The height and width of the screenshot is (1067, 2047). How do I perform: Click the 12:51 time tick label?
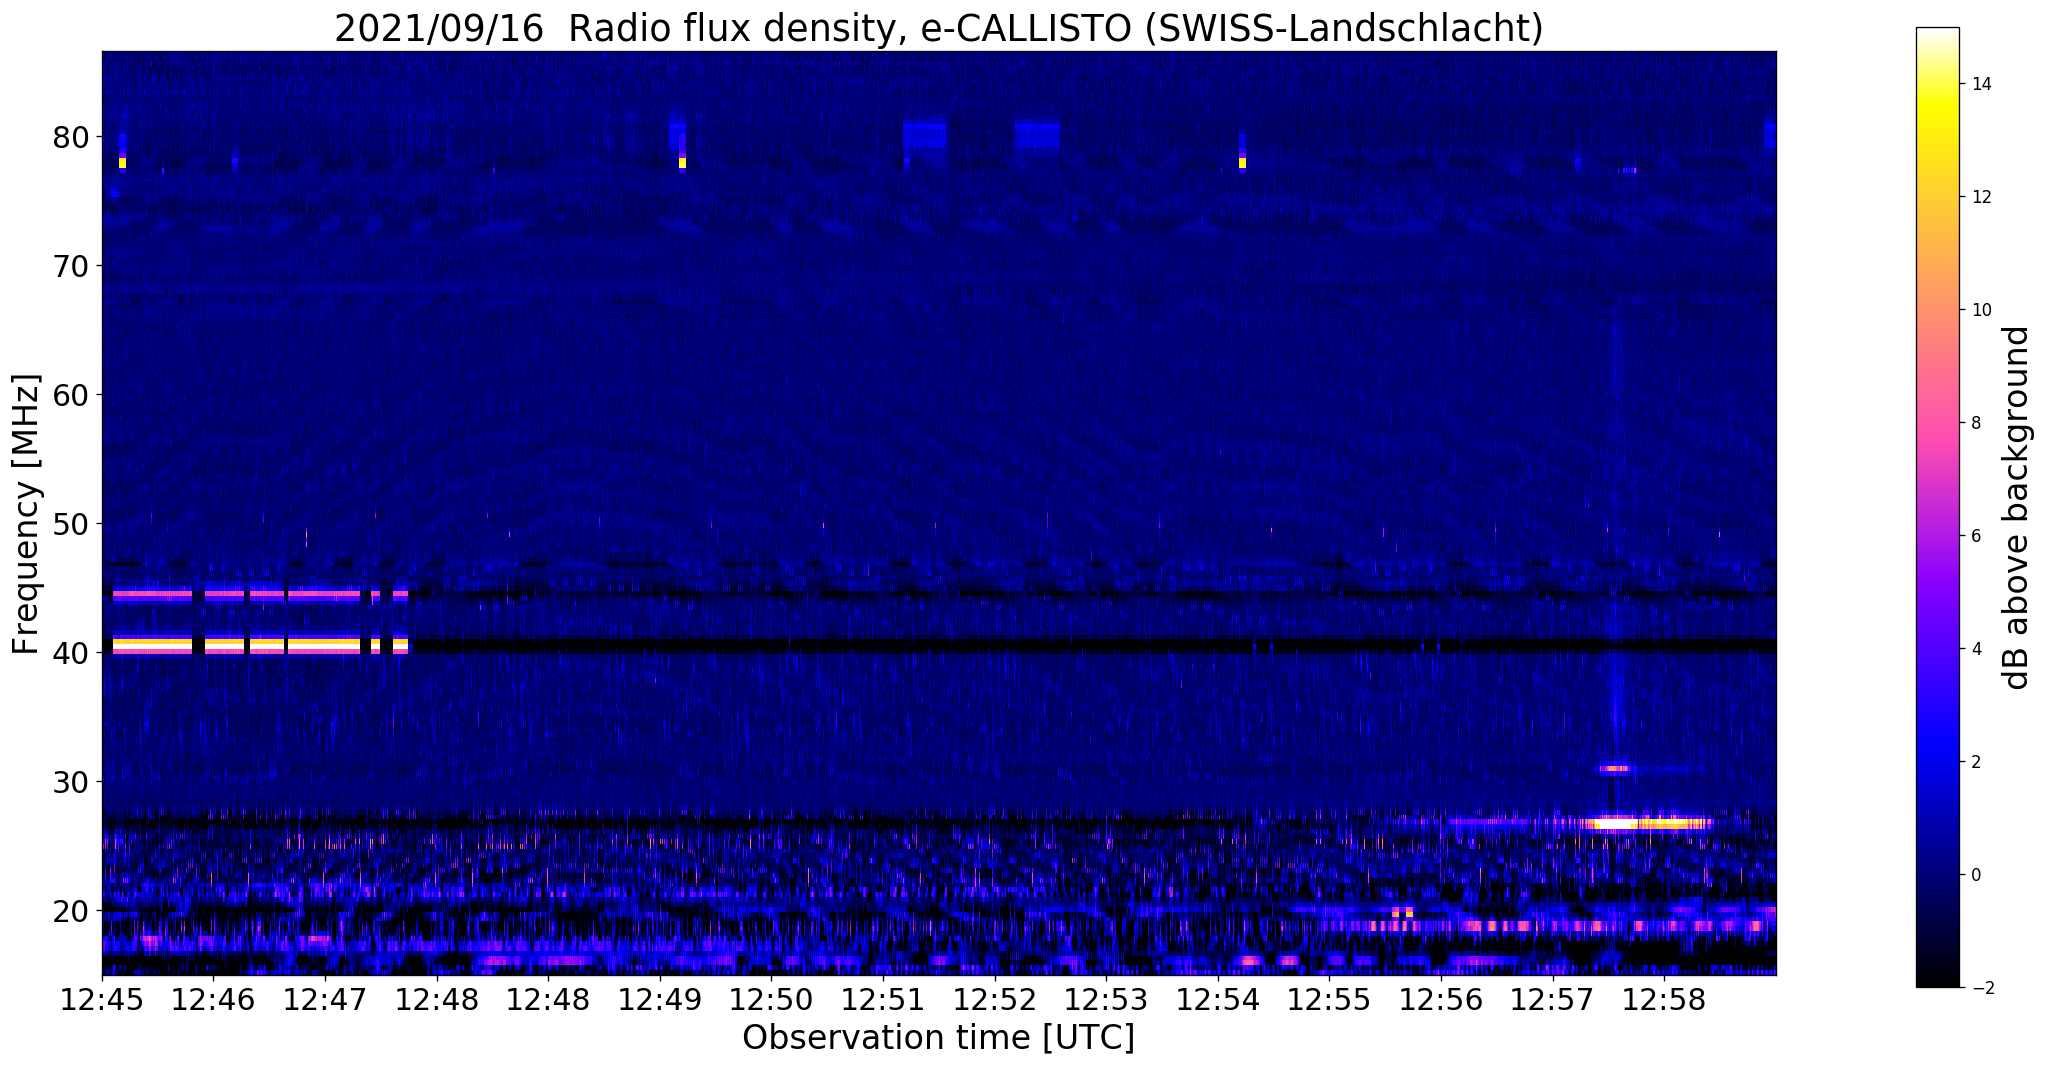[883, 1000]
